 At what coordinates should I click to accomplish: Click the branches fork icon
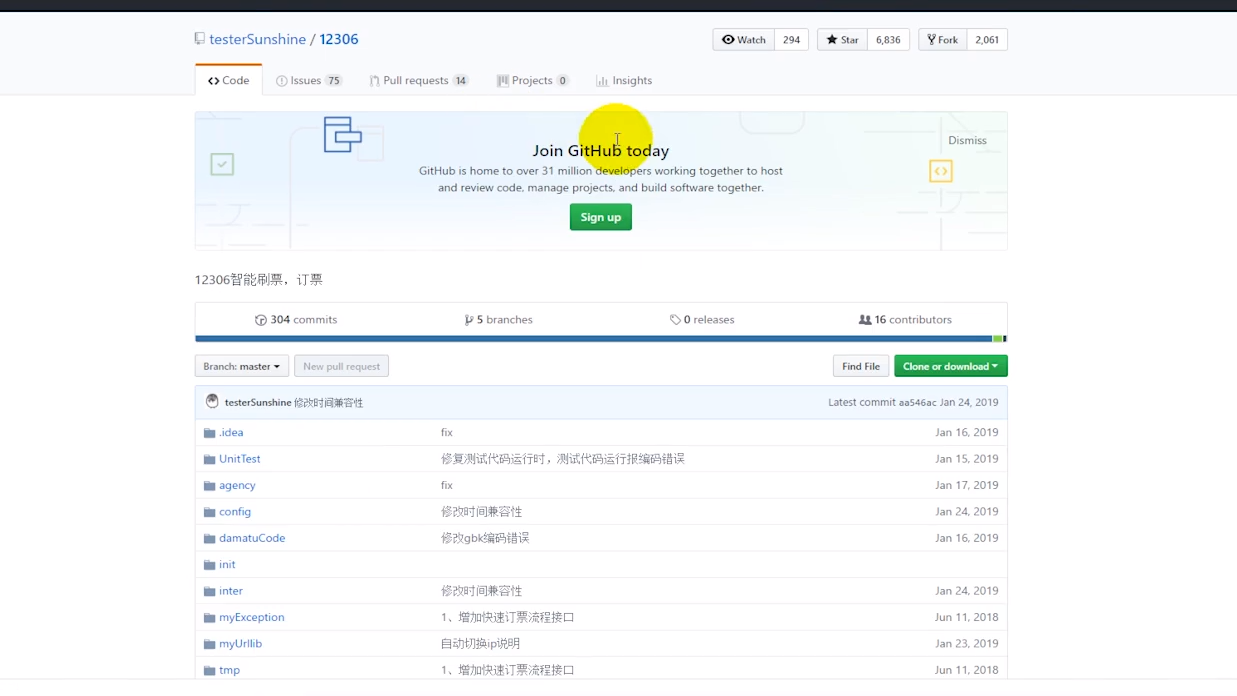coord(469,320)
